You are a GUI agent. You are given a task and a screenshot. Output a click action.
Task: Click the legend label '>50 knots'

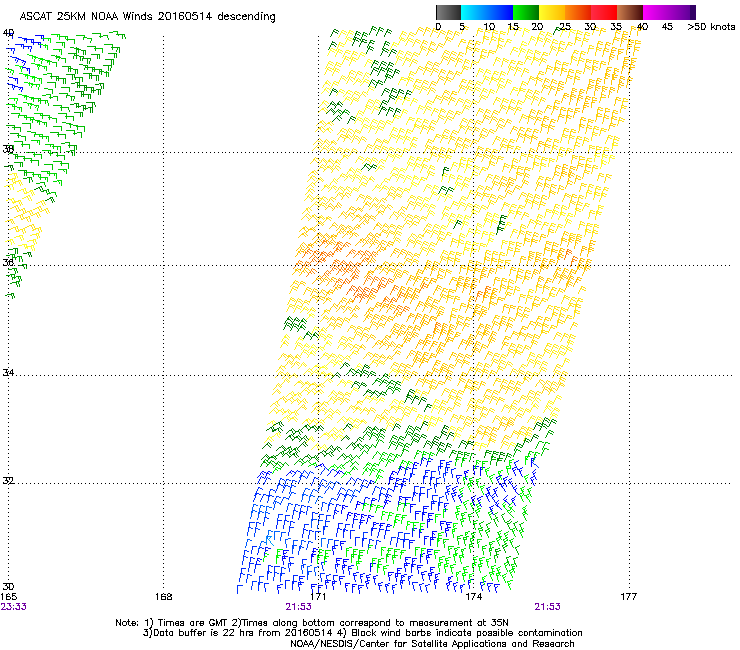711,27
